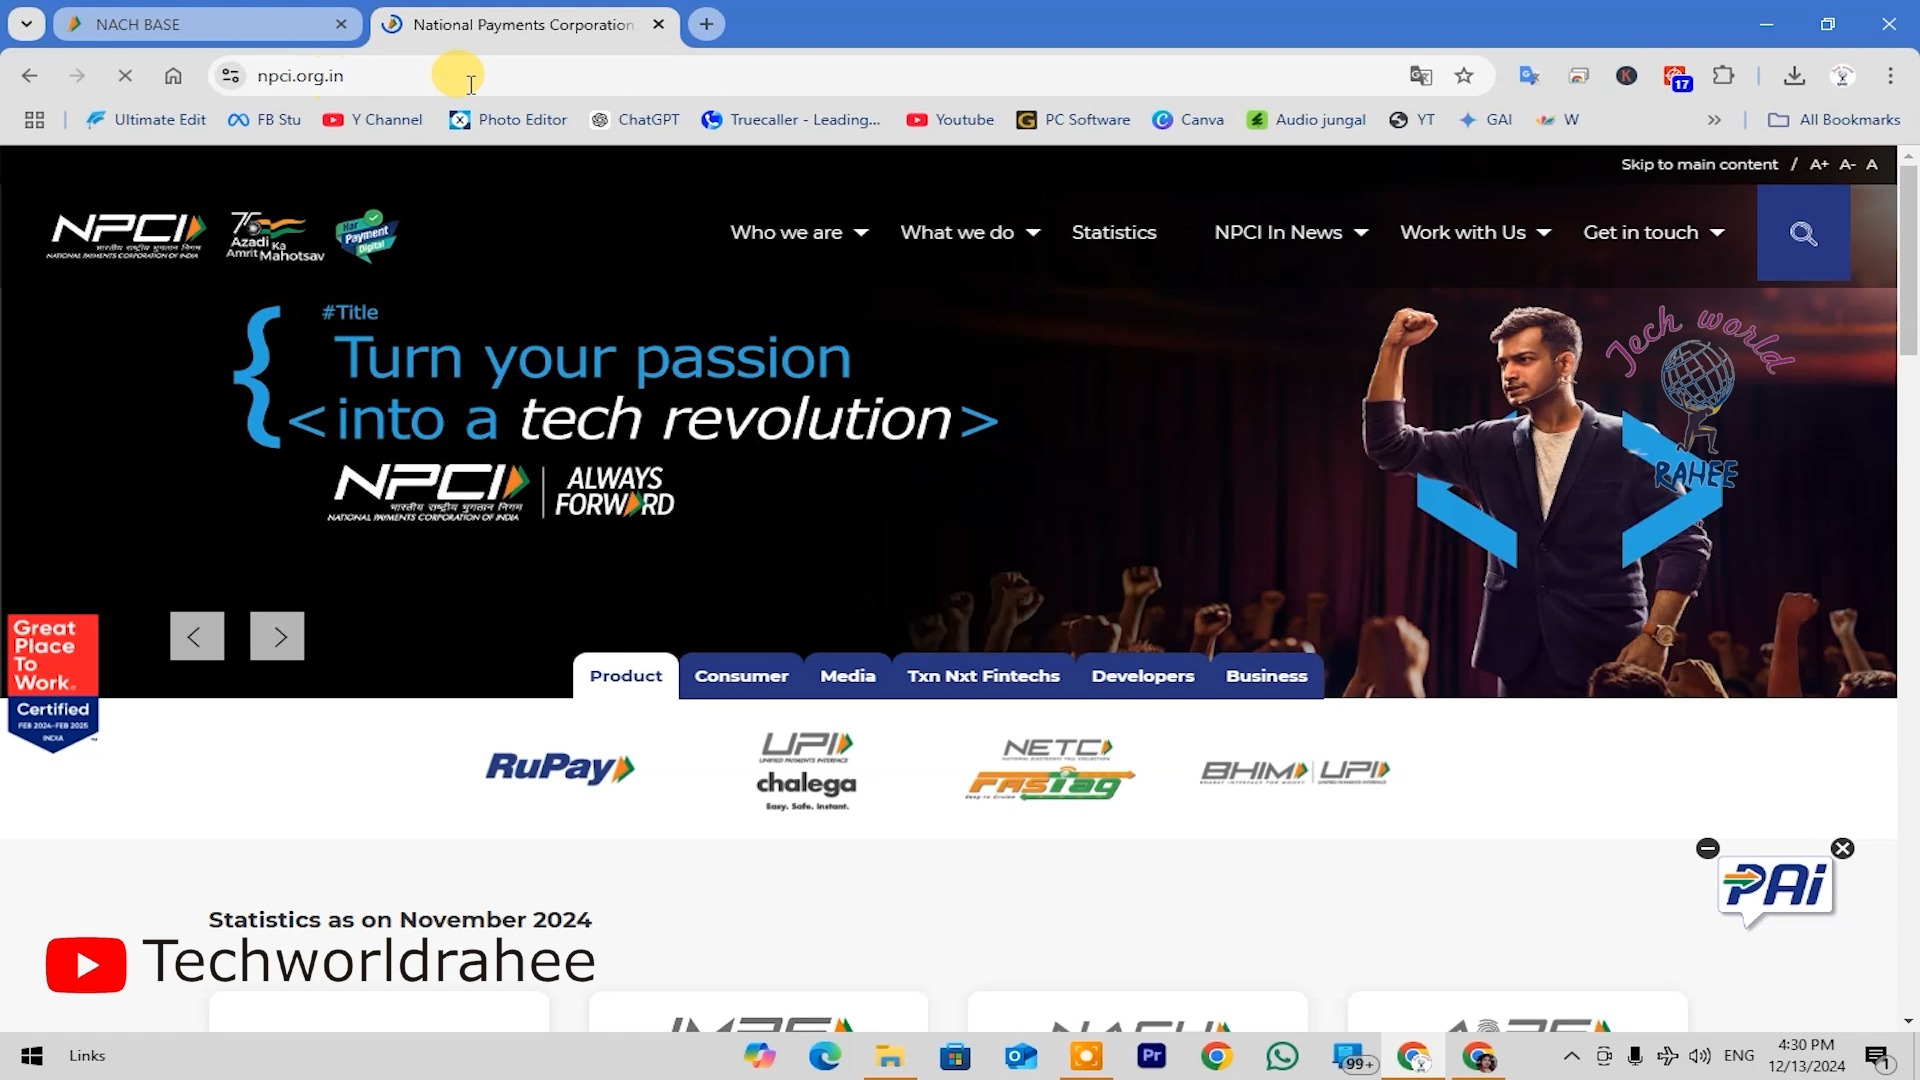Open the RuPay product logo
Image resolution: width=1920 pixels, height=1080 pixels.
(x=560, y=768)
